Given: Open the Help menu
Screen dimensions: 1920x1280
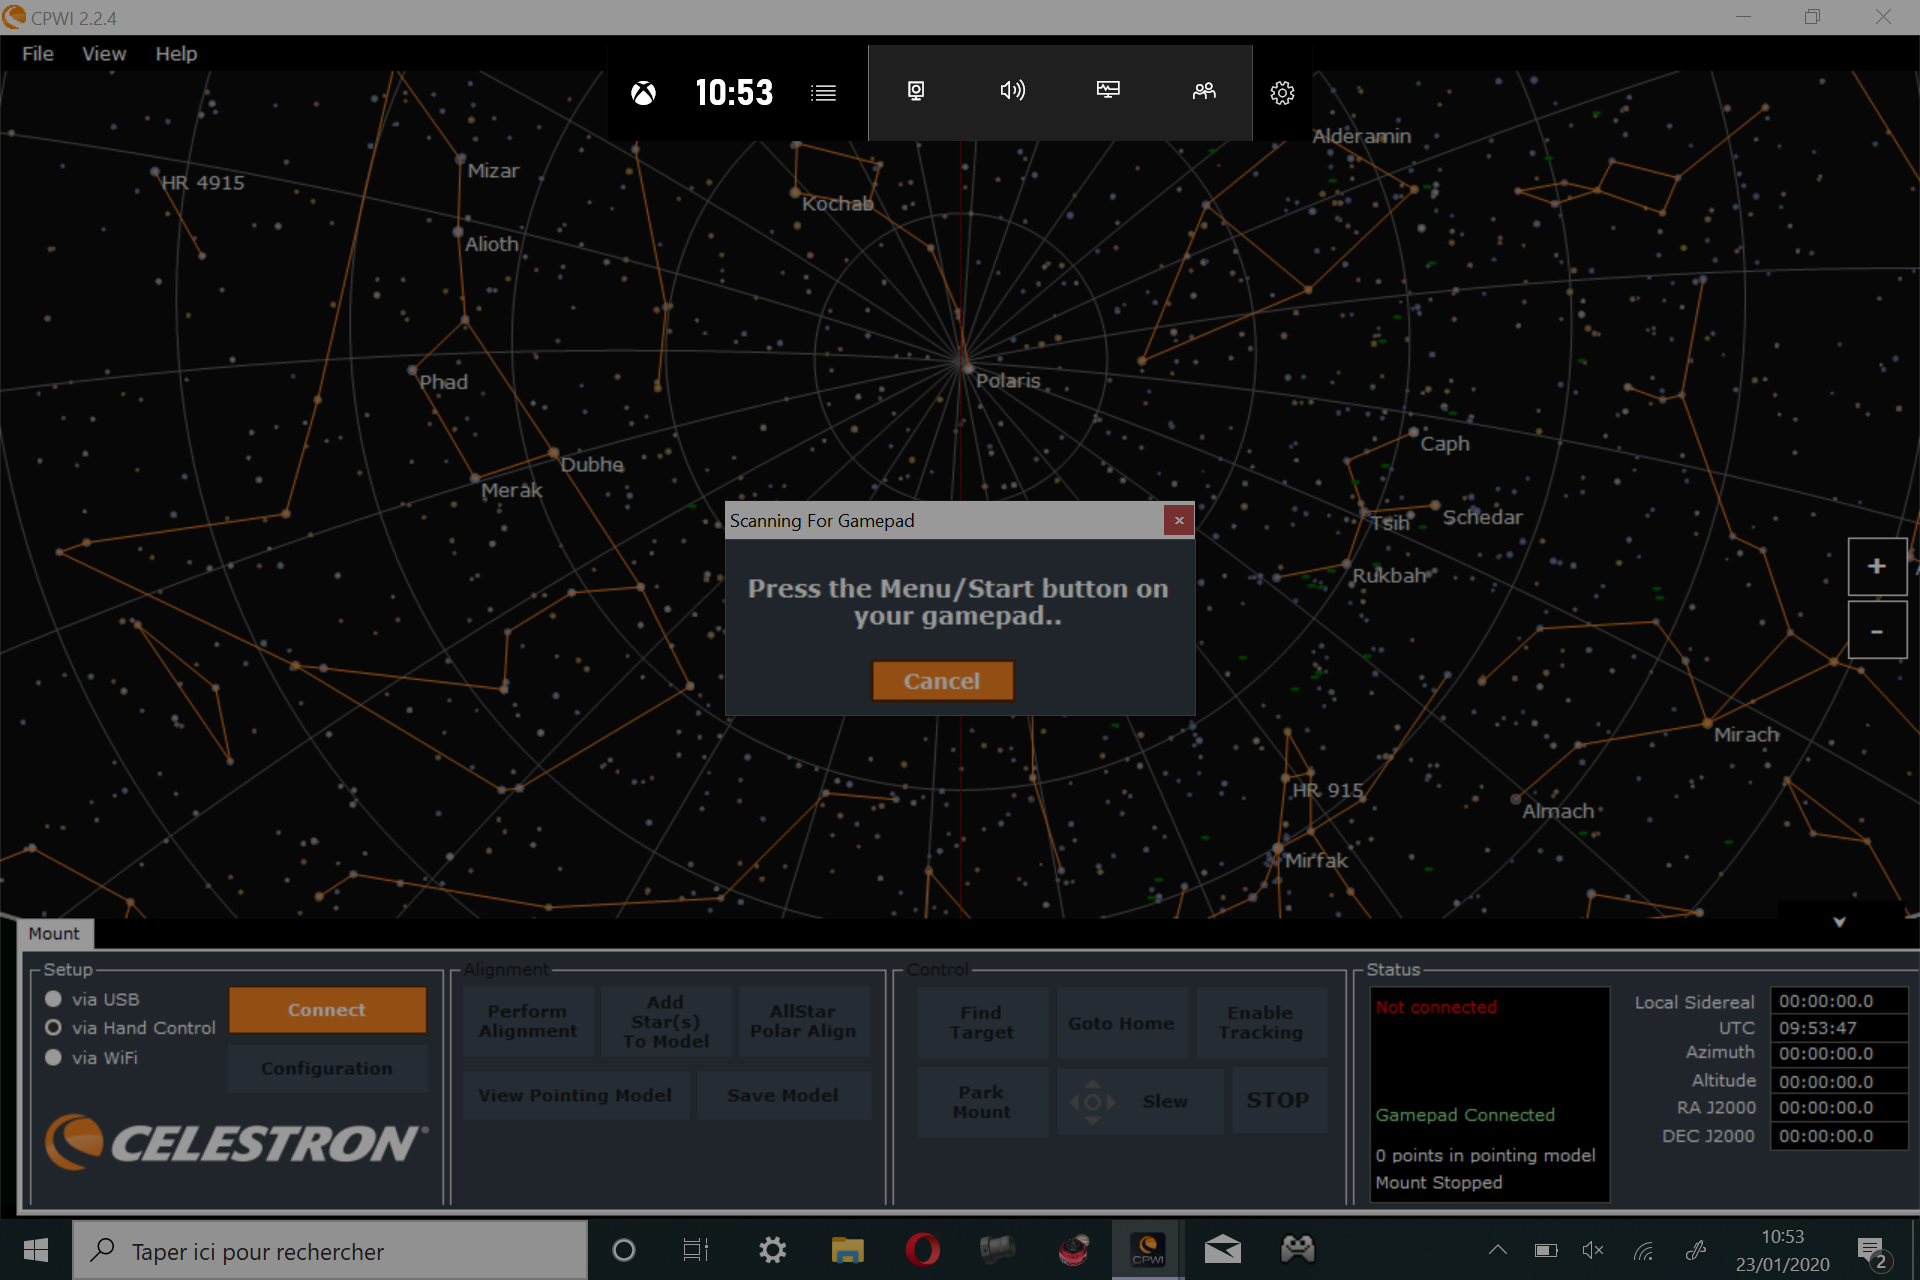Looking at the screenshot, I should tap(176, 54).
